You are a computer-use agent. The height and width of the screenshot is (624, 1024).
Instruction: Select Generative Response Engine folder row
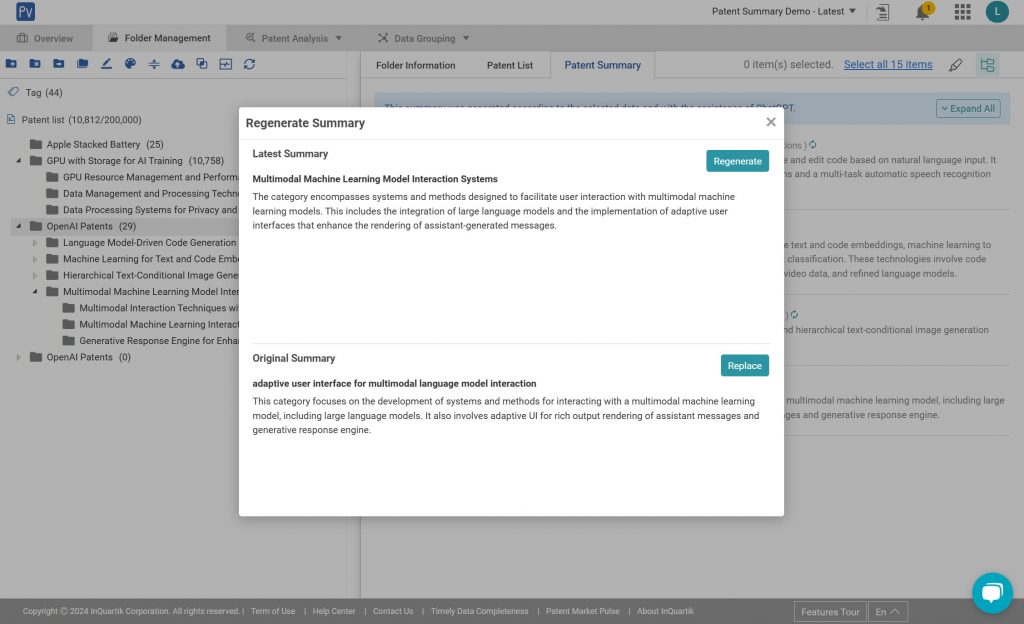tap(150, 340)
